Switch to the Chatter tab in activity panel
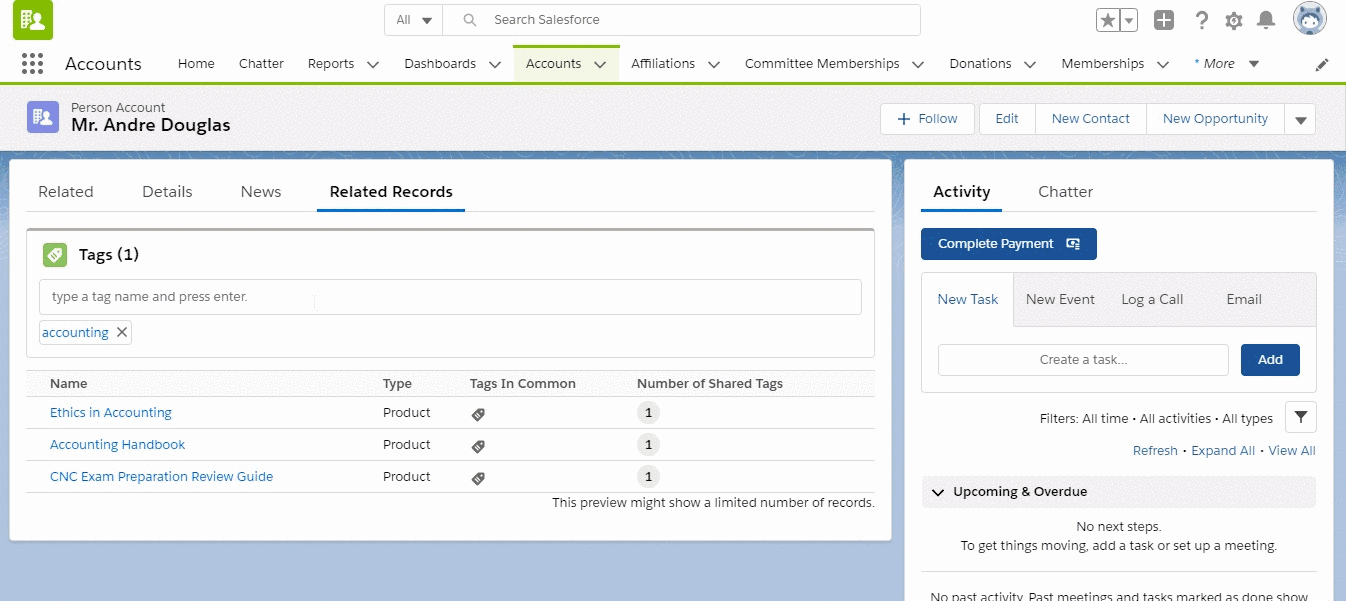The height and width of the screenshot is (601, 1346). [x=1065, y=192]
